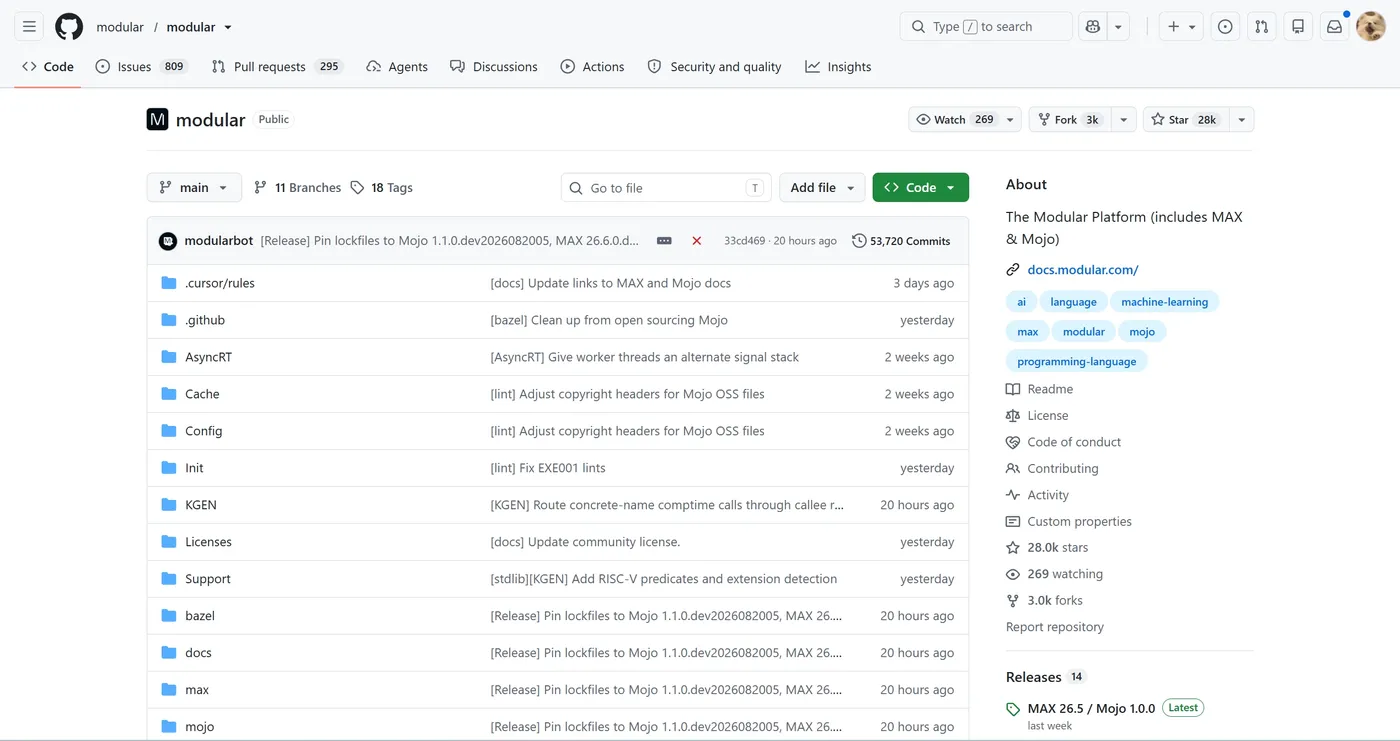Click the Type / to search box

[x=986, y=27]
